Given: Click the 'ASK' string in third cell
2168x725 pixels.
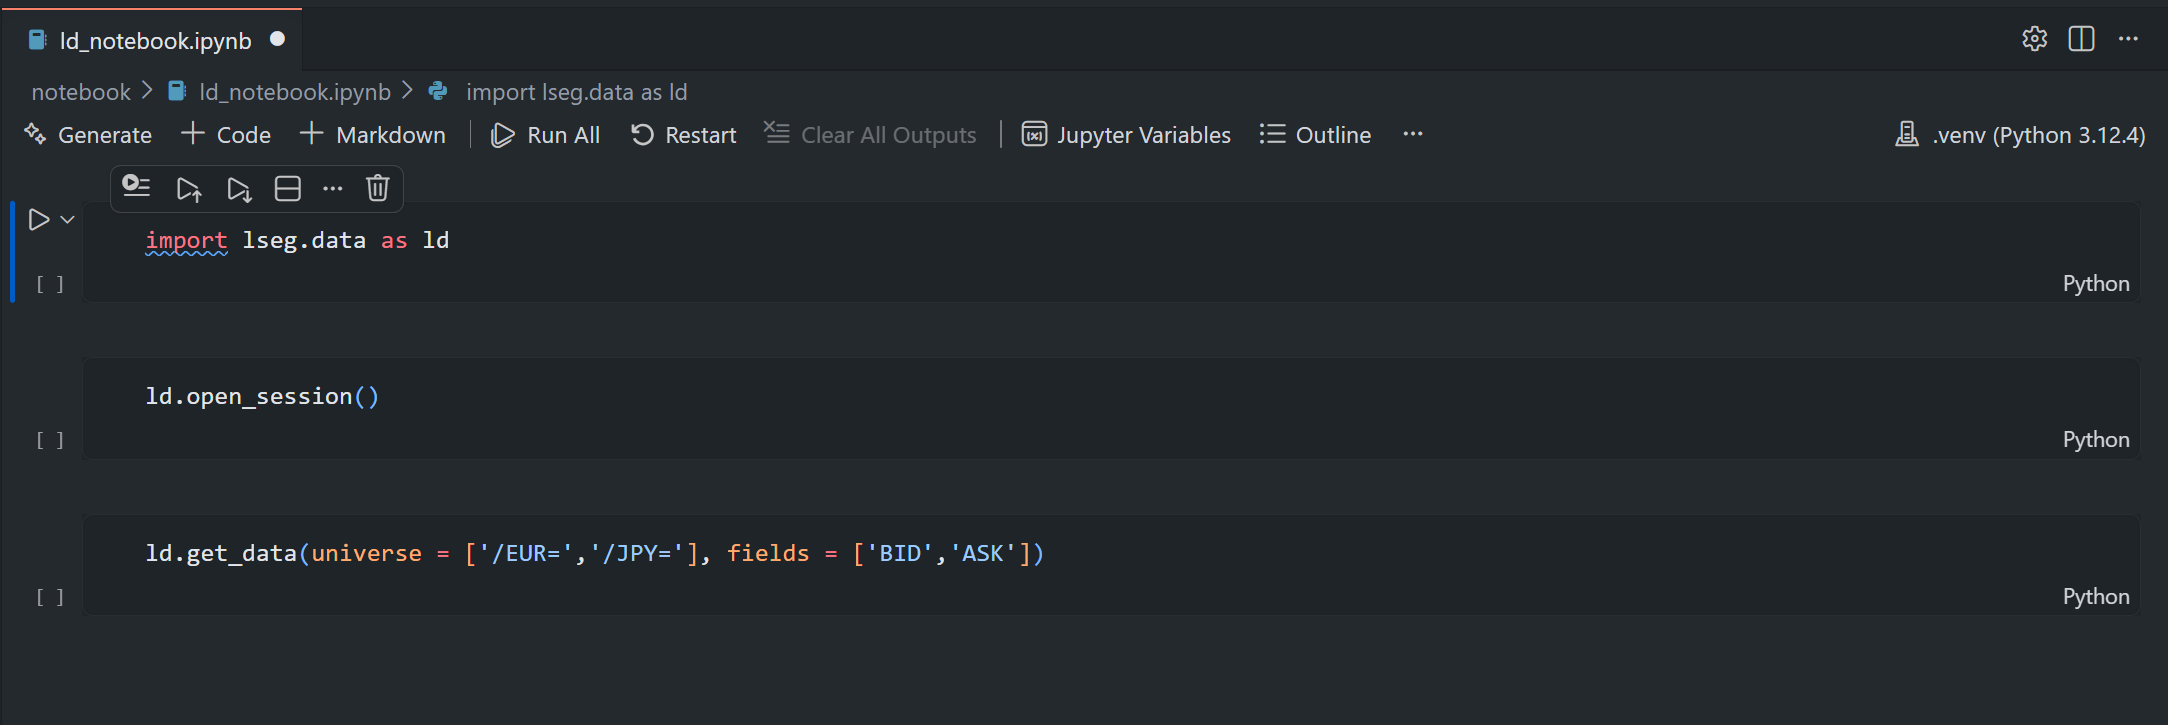Looking at the screenshot, I should (x=983, y=553).
